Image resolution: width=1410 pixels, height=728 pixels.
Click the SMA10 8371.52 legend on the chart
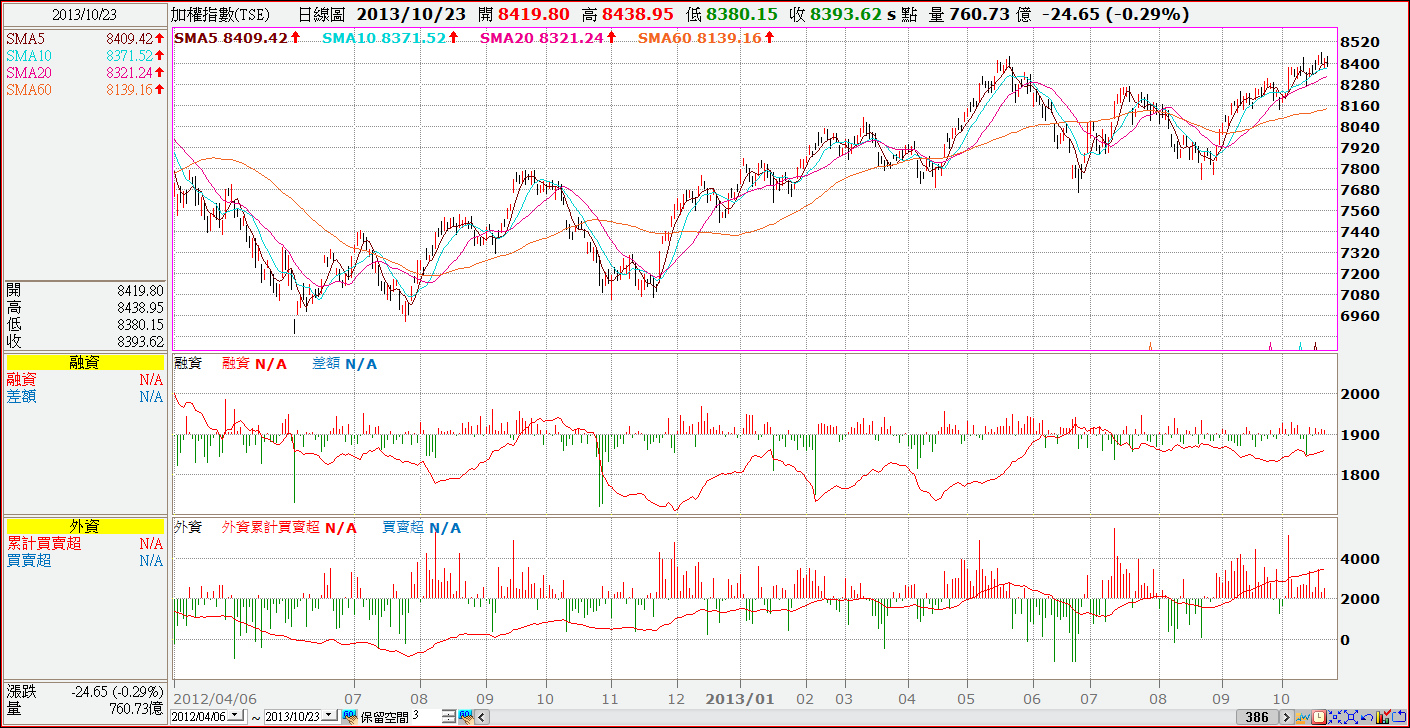coord(391,38)
